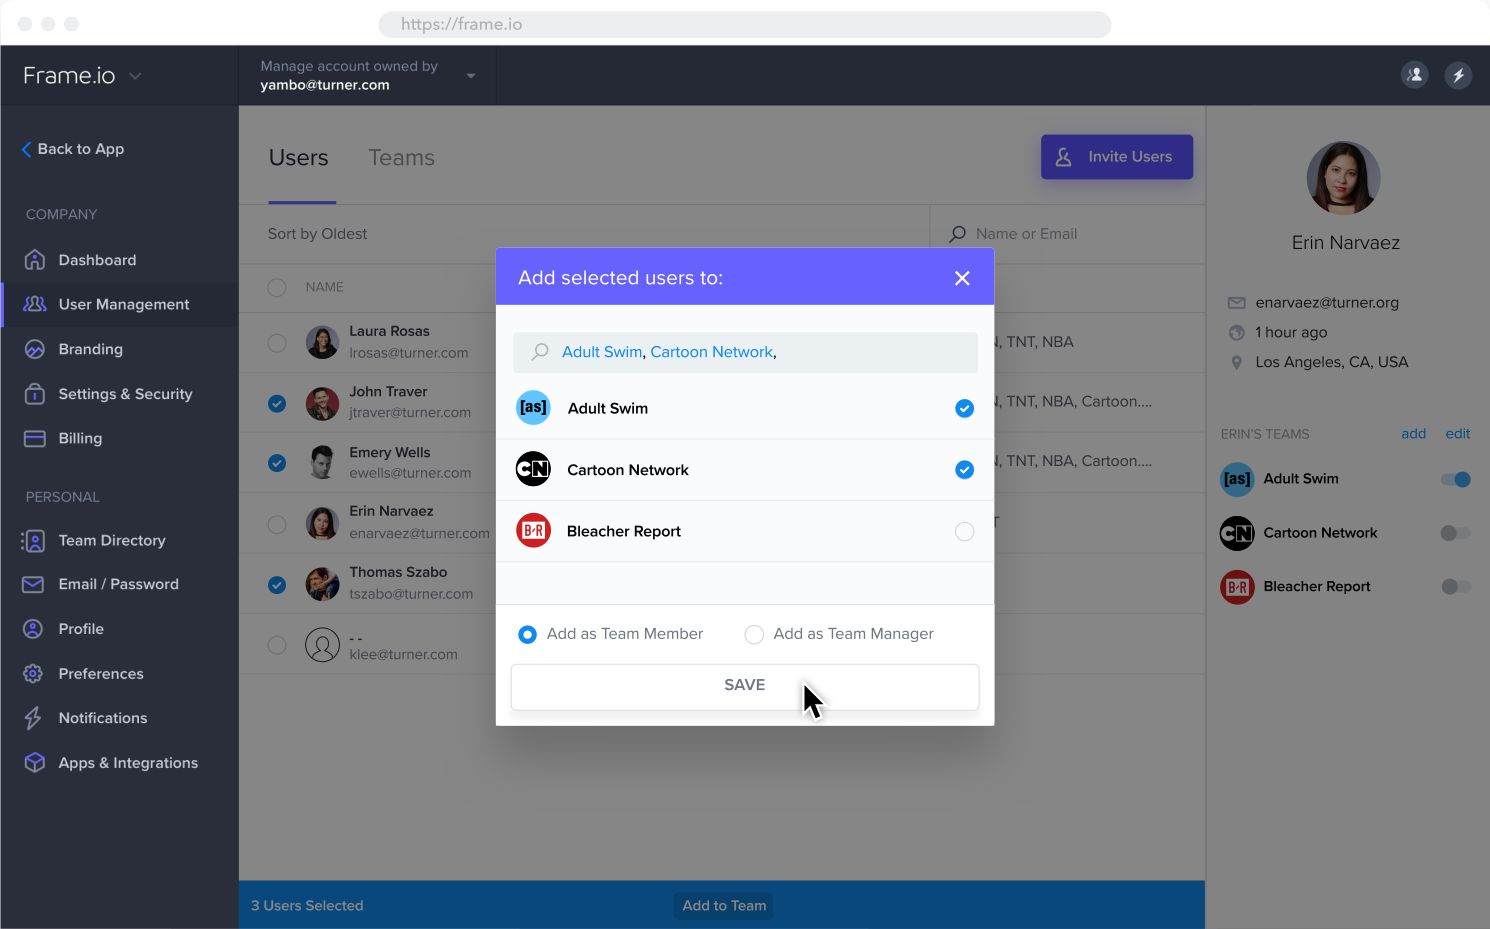
Task: Open the Billing card icon
Action: point(35,438)
